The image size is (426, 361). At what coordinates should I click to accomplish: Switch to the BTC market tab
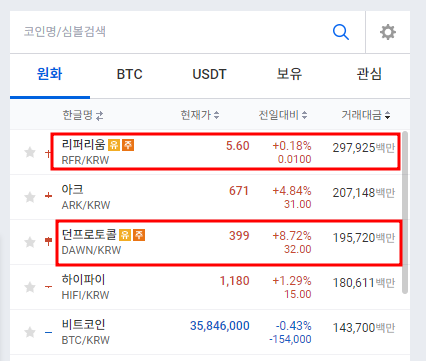click(x=130, y=74)
